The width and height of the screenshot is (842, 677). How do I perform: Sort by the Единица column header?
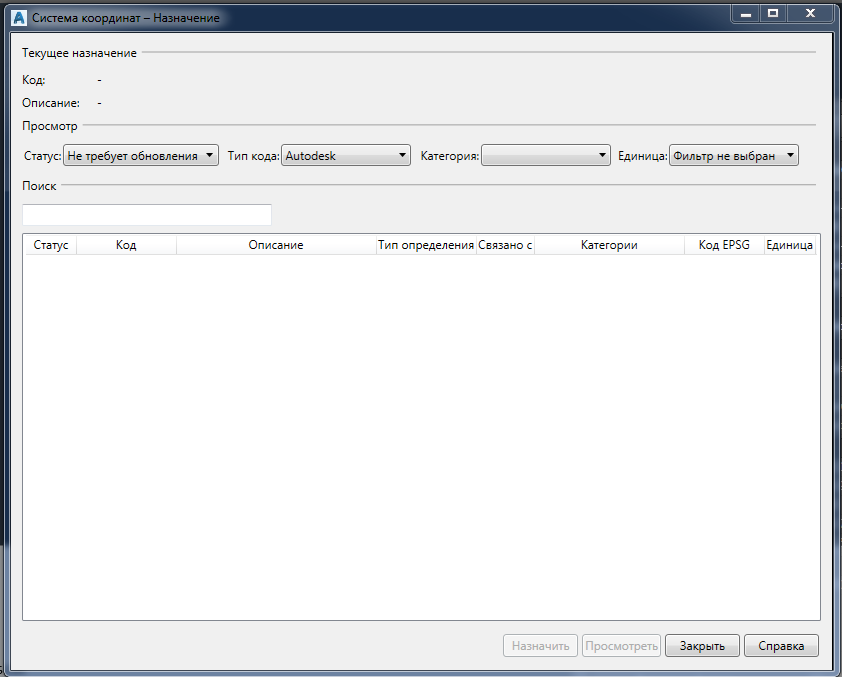(789, 245)
